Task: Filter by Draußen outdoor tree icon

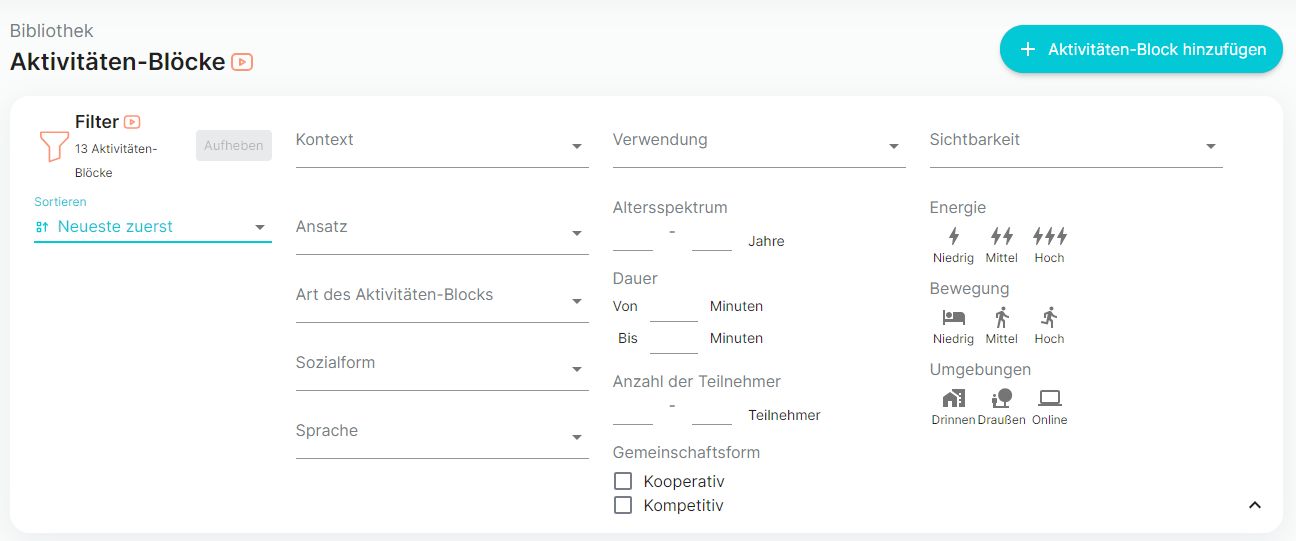Action: (x=1001, y=398)
